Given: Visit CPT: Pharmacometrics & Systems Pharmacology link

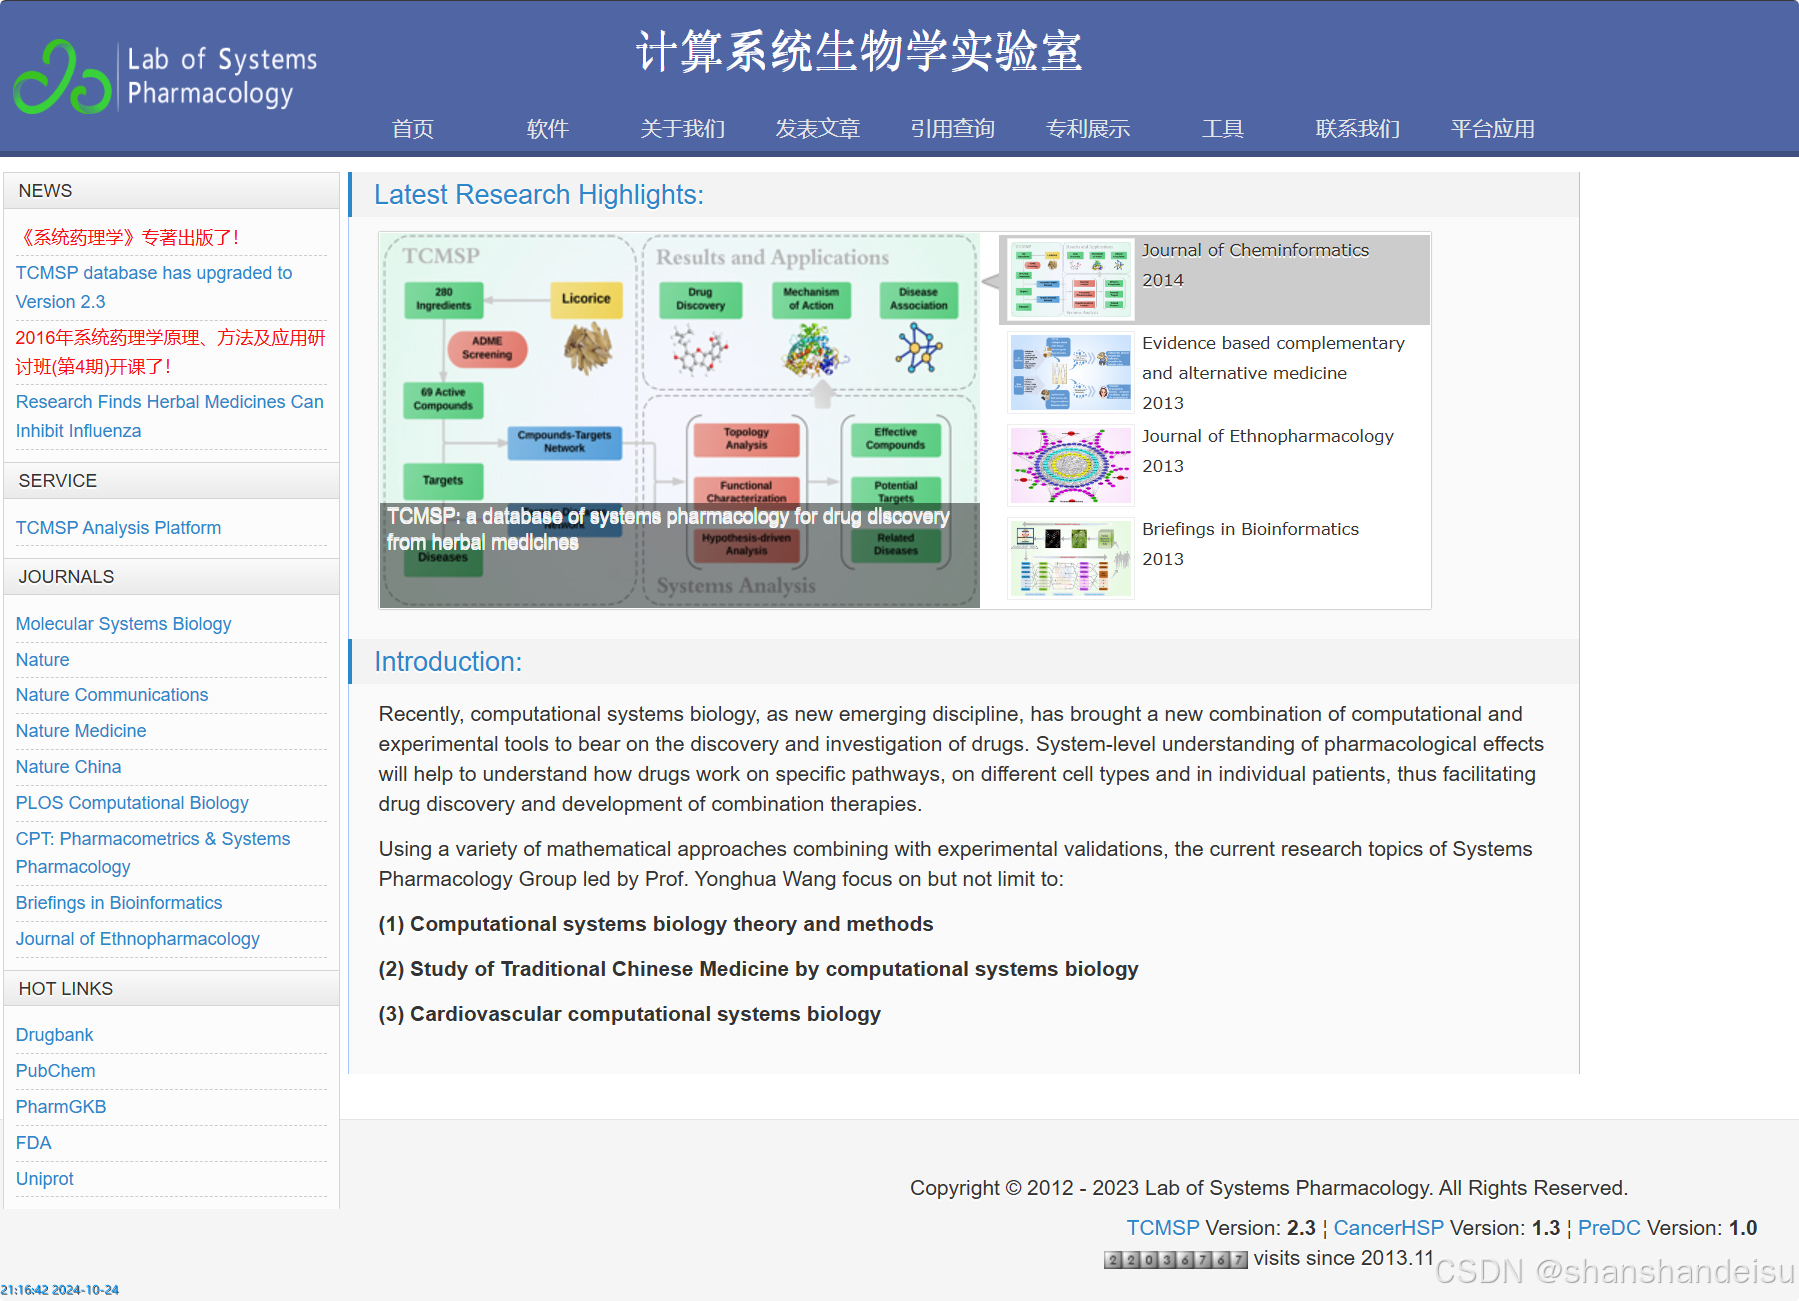Looking at the screenshot, I should coord(153,853).
